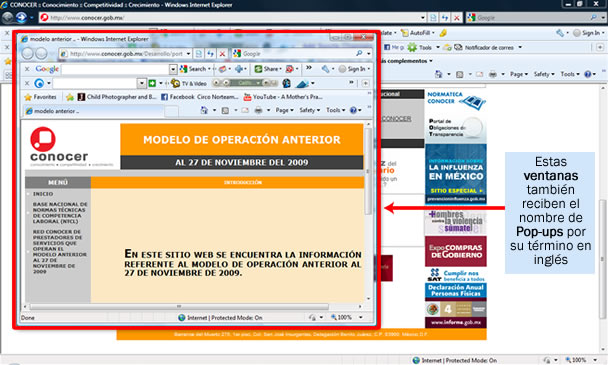Image resolution: width=608 pixels, height=365 pixels.
Task: Open the wrench settings of the popup's Google toolbar
Action: coord(325,69)
